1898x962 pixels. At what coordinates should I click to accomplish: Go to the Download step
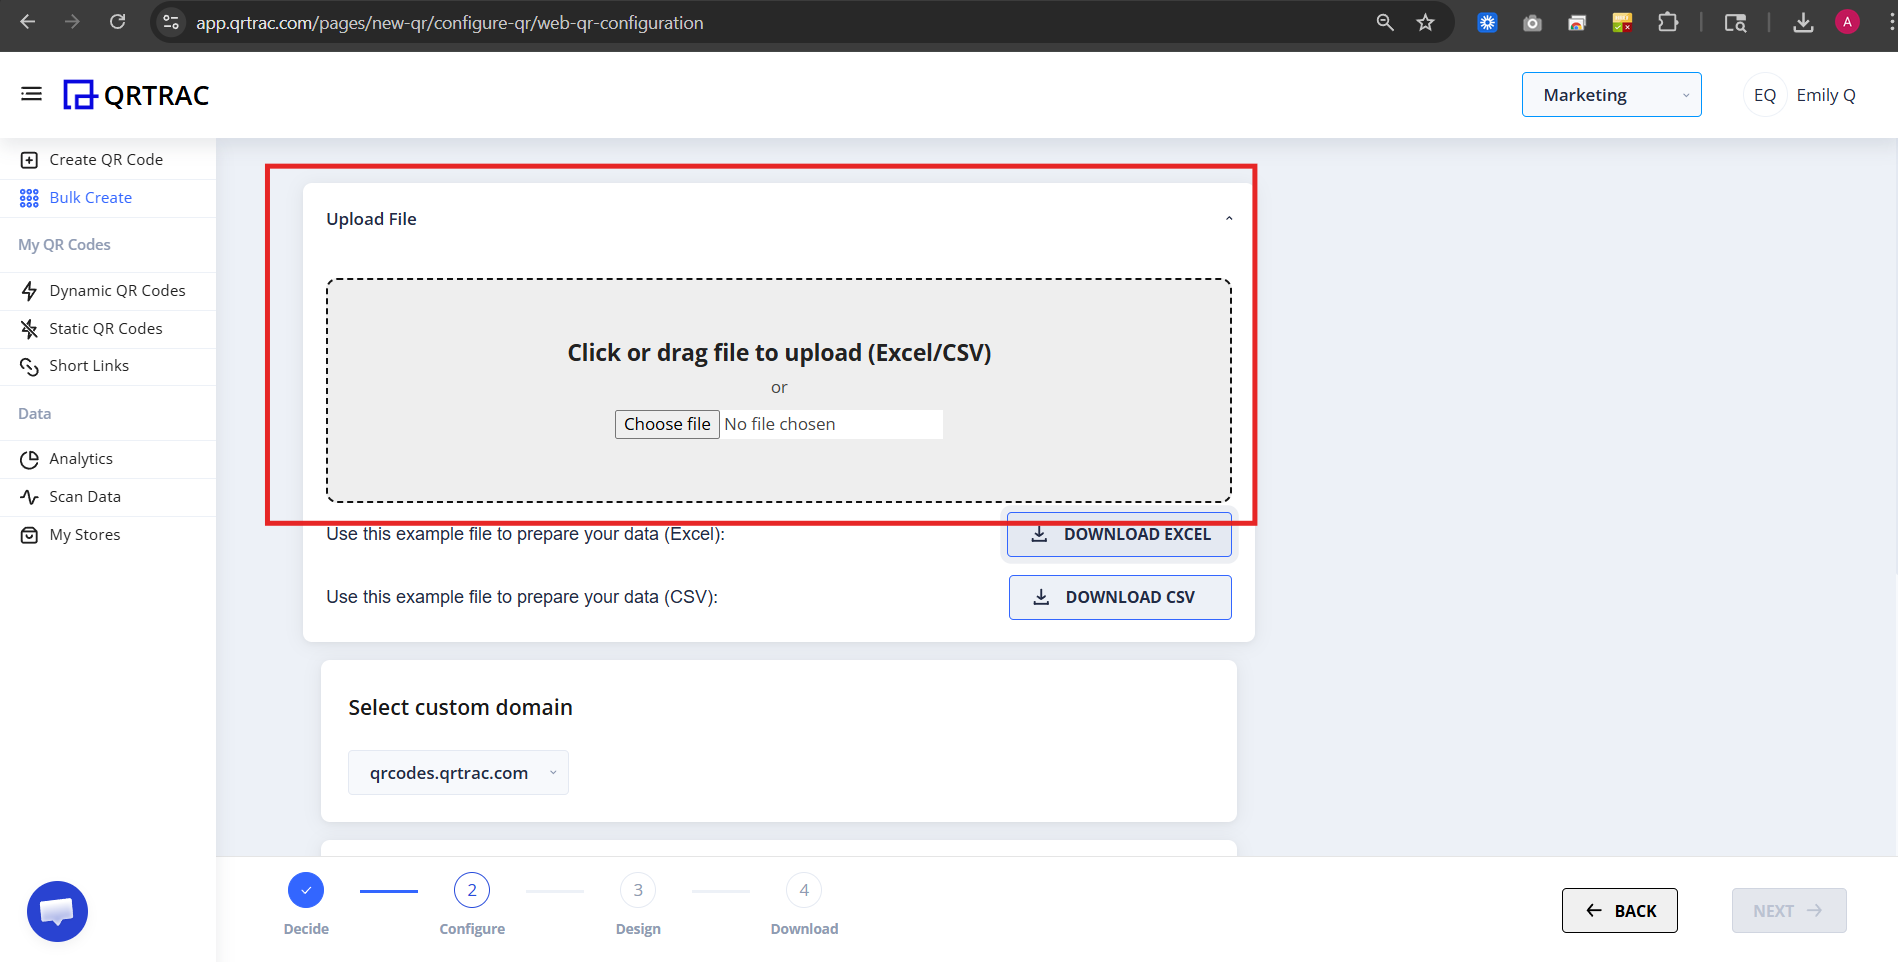click(803, 889)
